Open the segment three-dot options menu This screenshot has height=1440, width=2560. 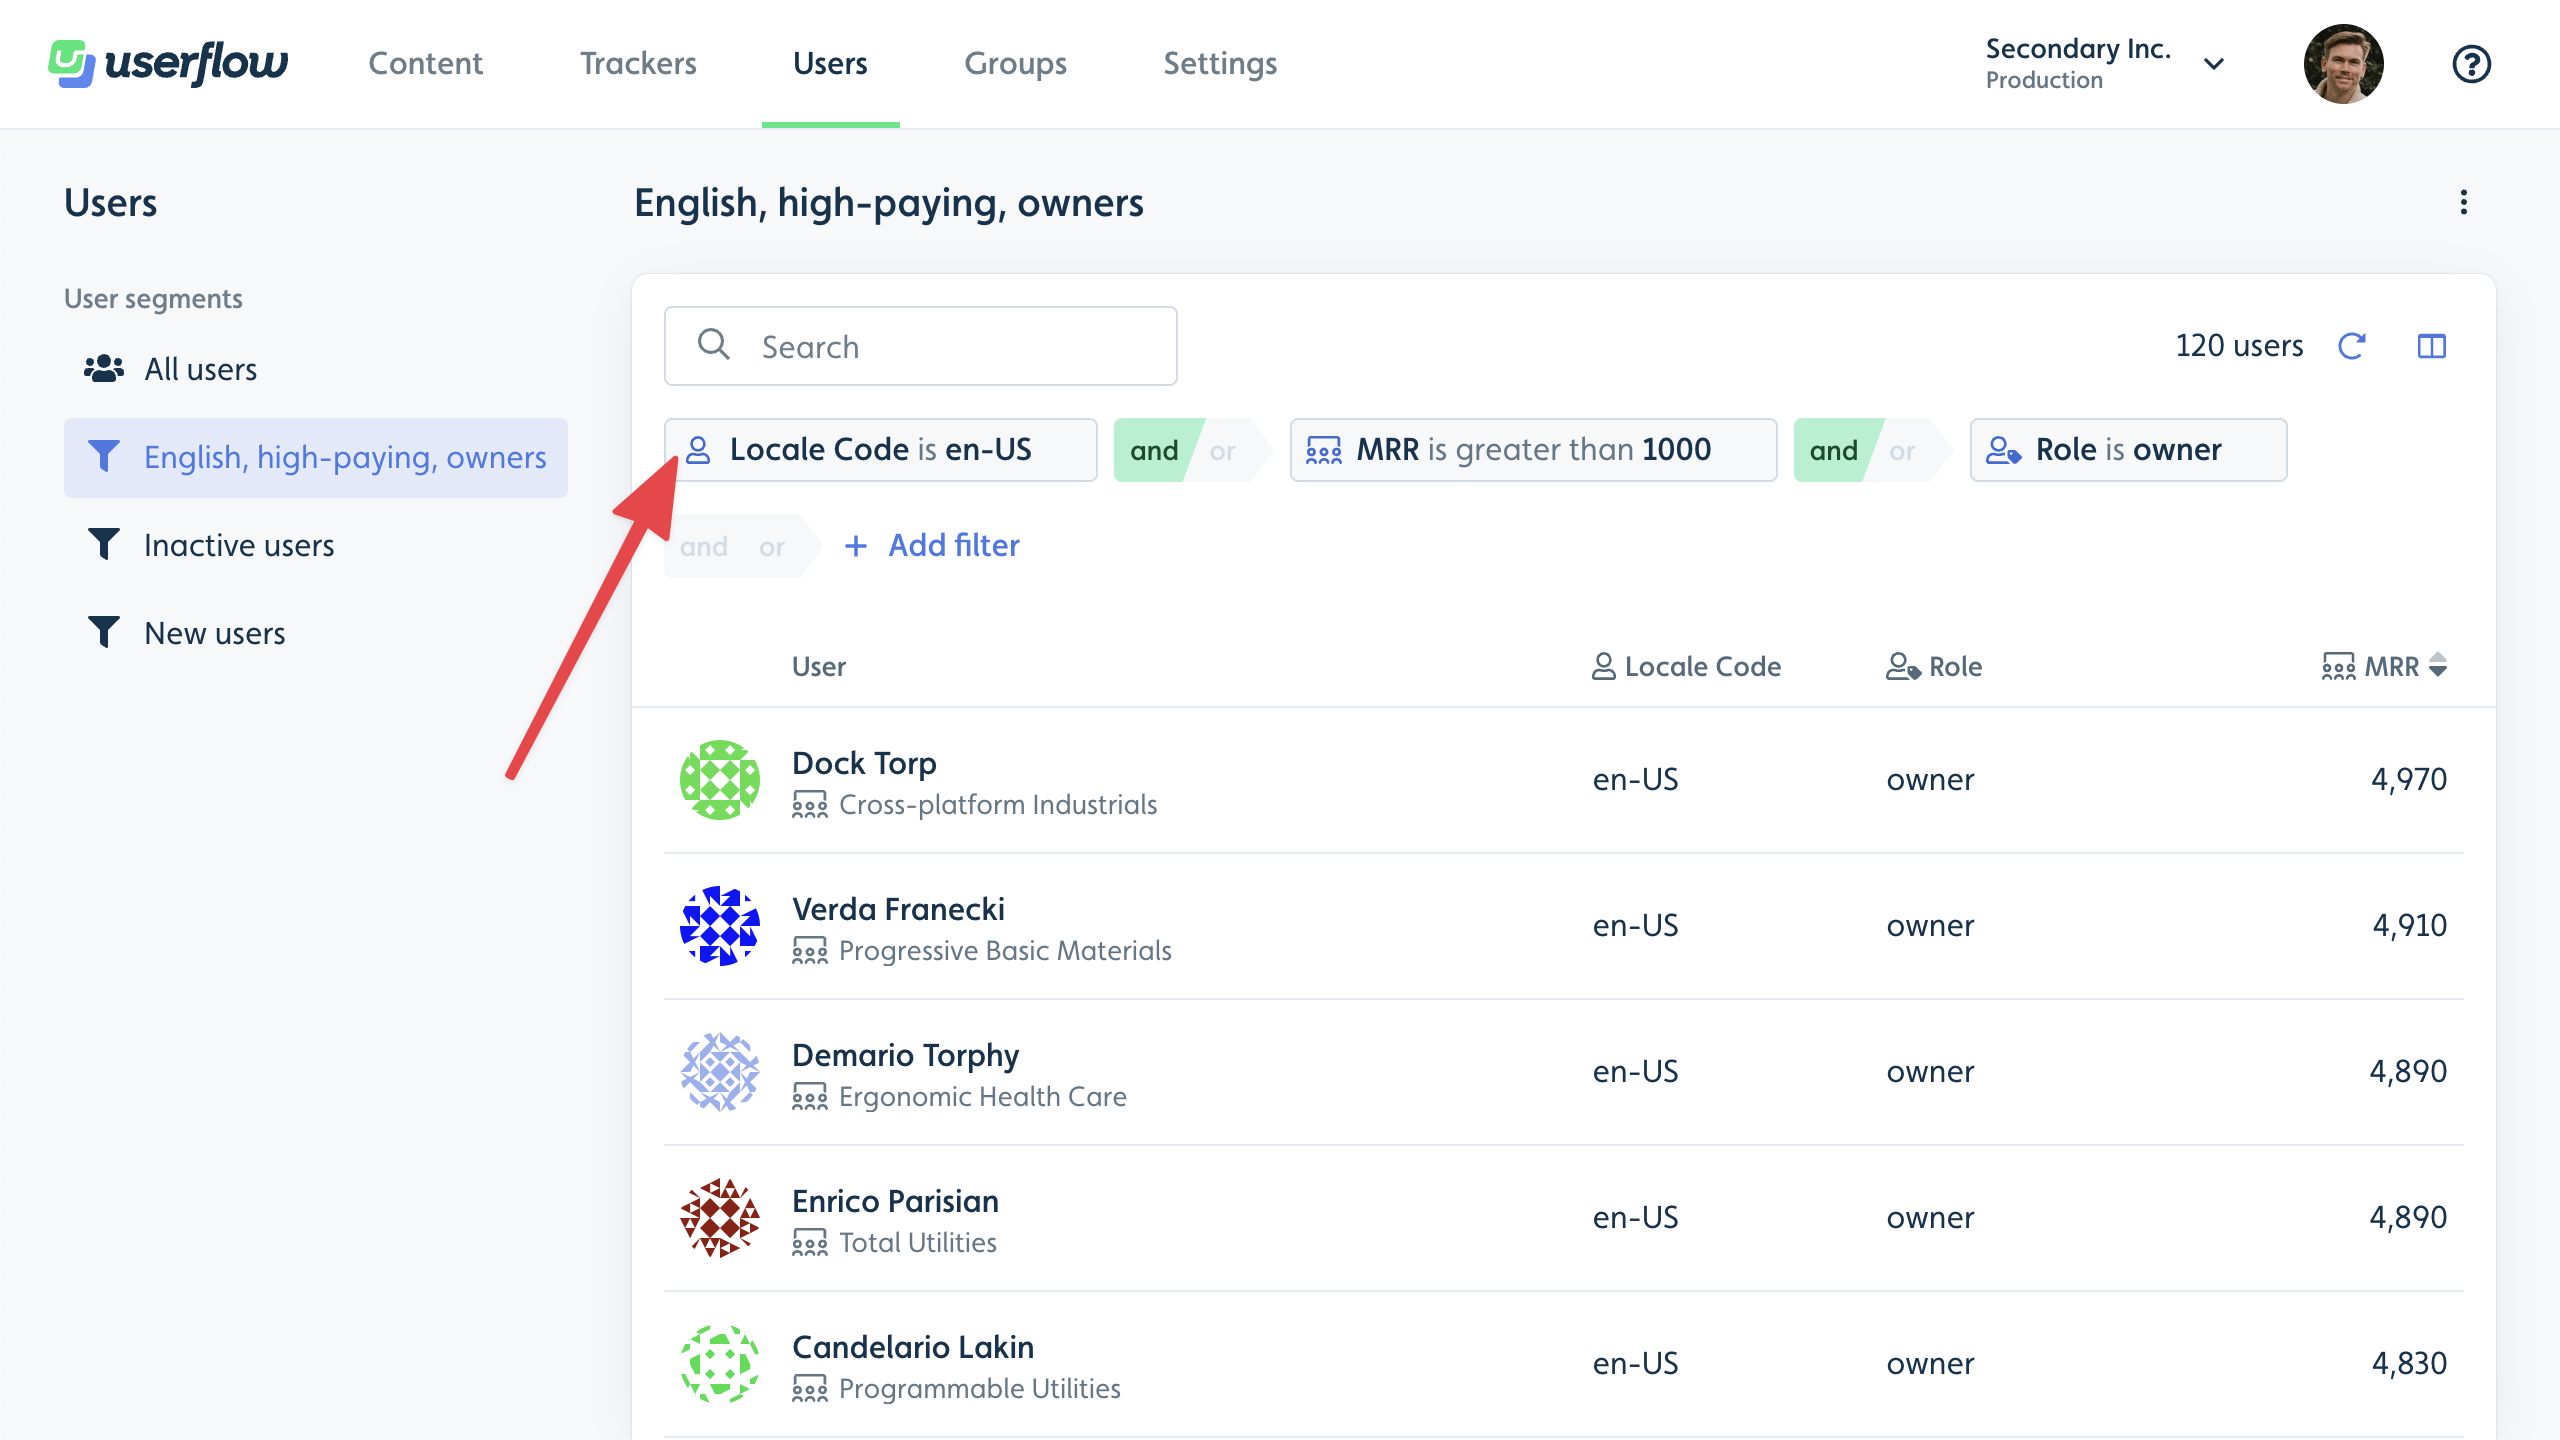click(x=2463, y=202)
